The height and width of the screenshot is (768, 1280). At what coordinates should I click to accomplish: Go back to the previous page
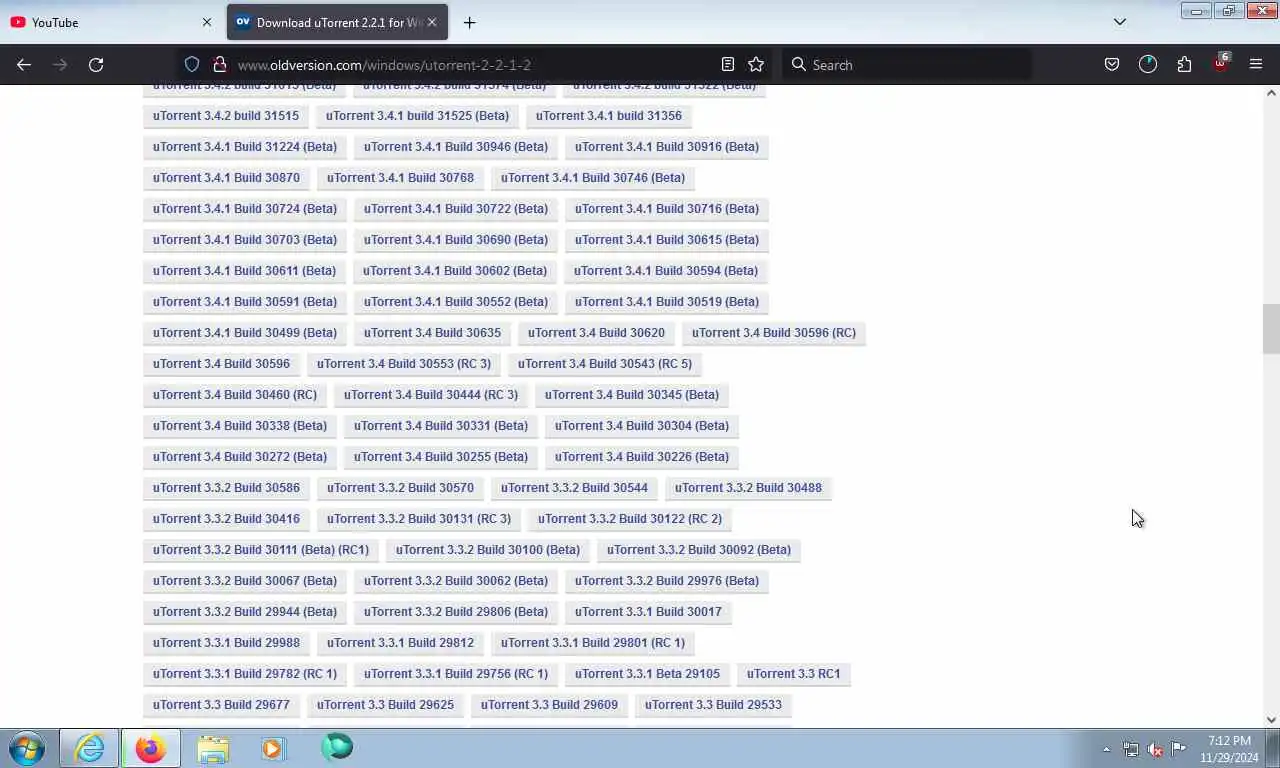click(x=24, y=64)
